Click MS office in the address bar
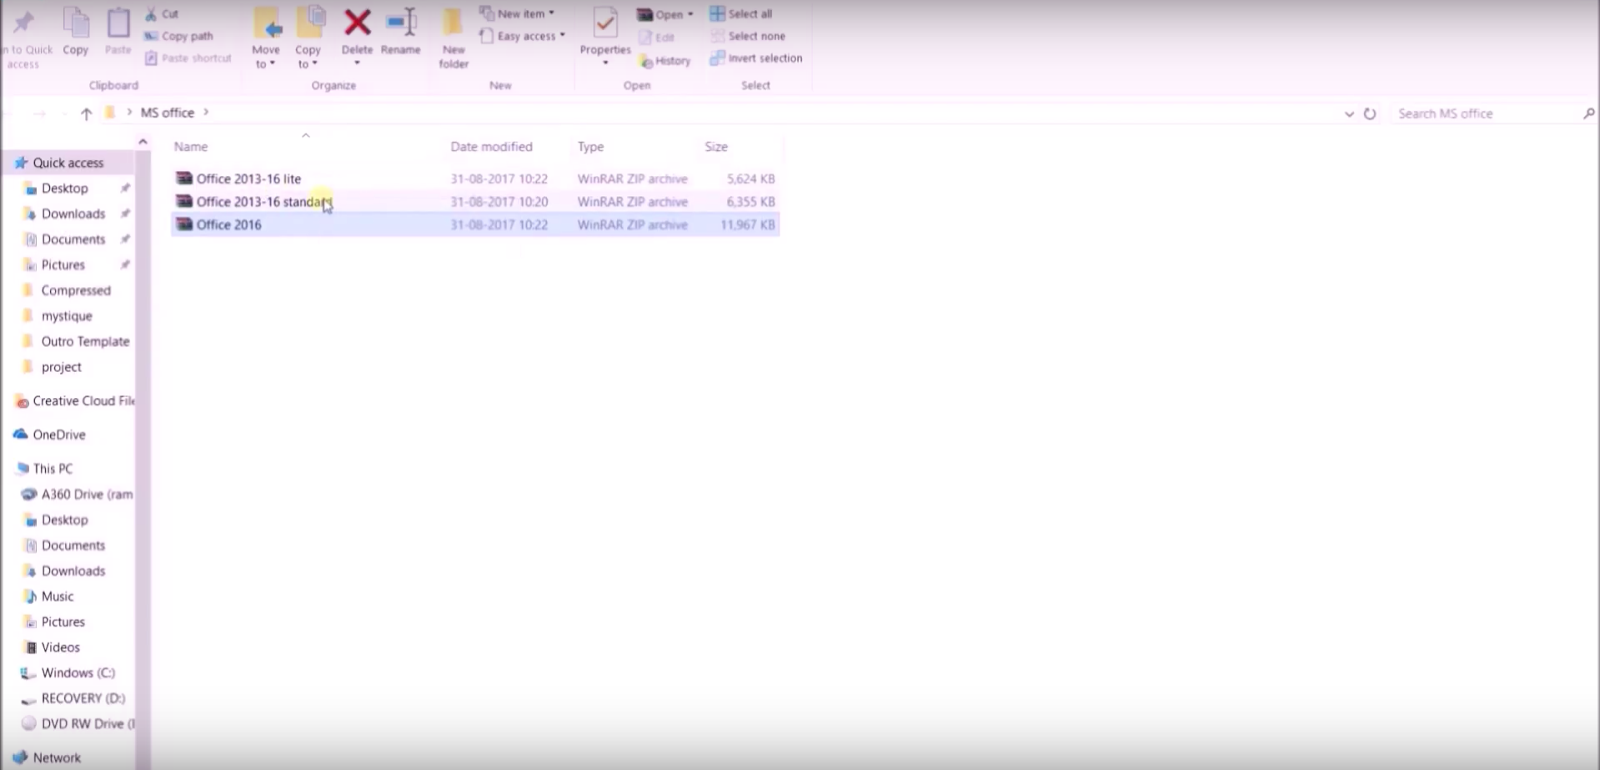The image size is (1600, 770). (167, 113)
